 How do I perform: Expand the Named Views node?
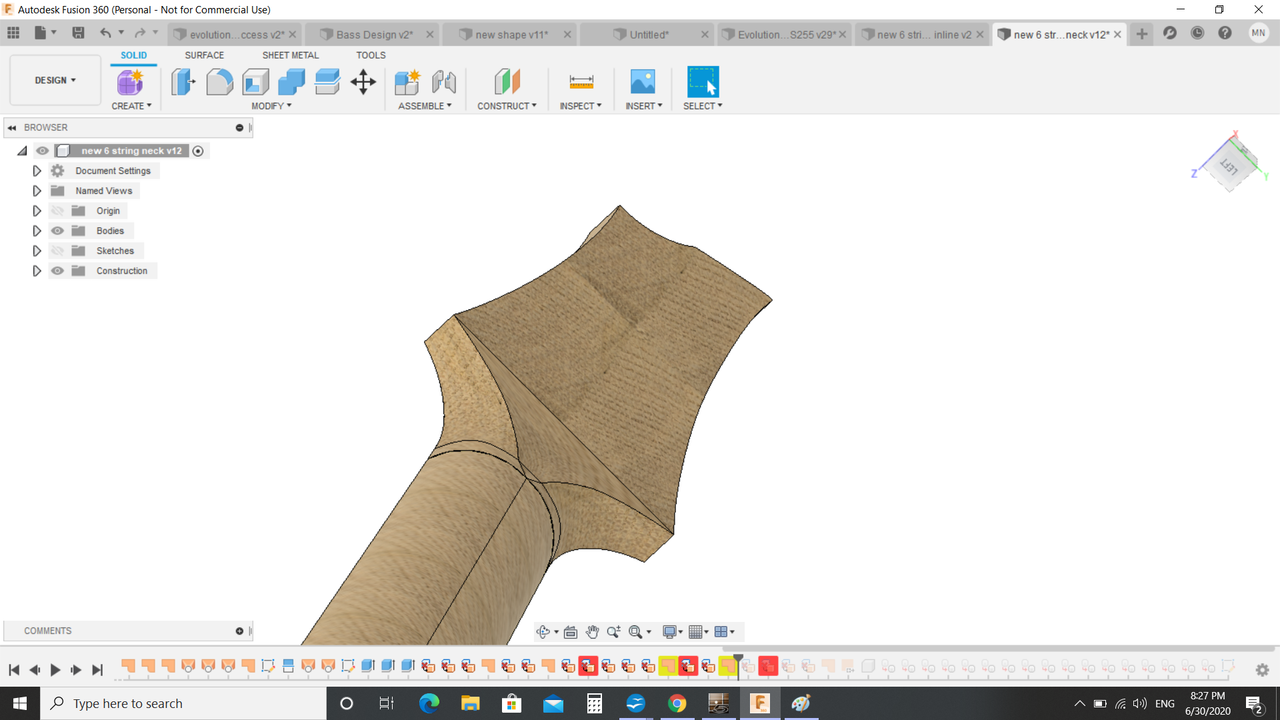click(x=37, y=191)
